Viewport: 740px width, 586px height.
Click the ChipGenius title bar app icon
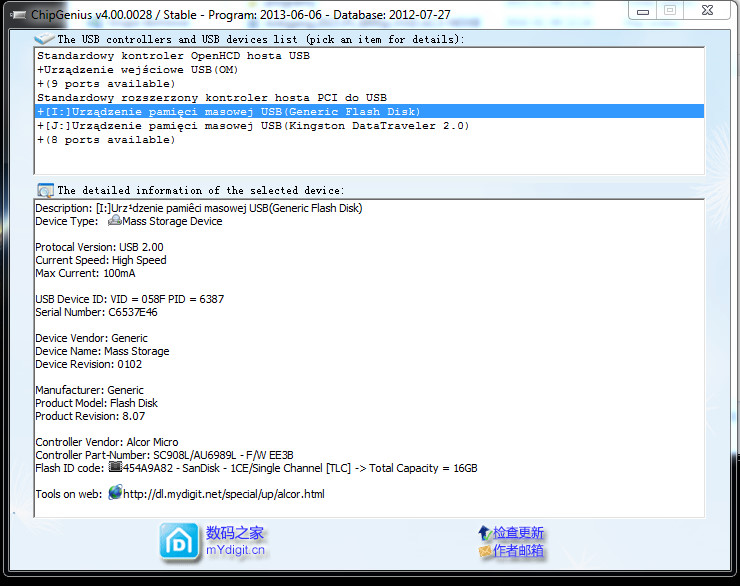pyautogui.click(x=19, y=15)
